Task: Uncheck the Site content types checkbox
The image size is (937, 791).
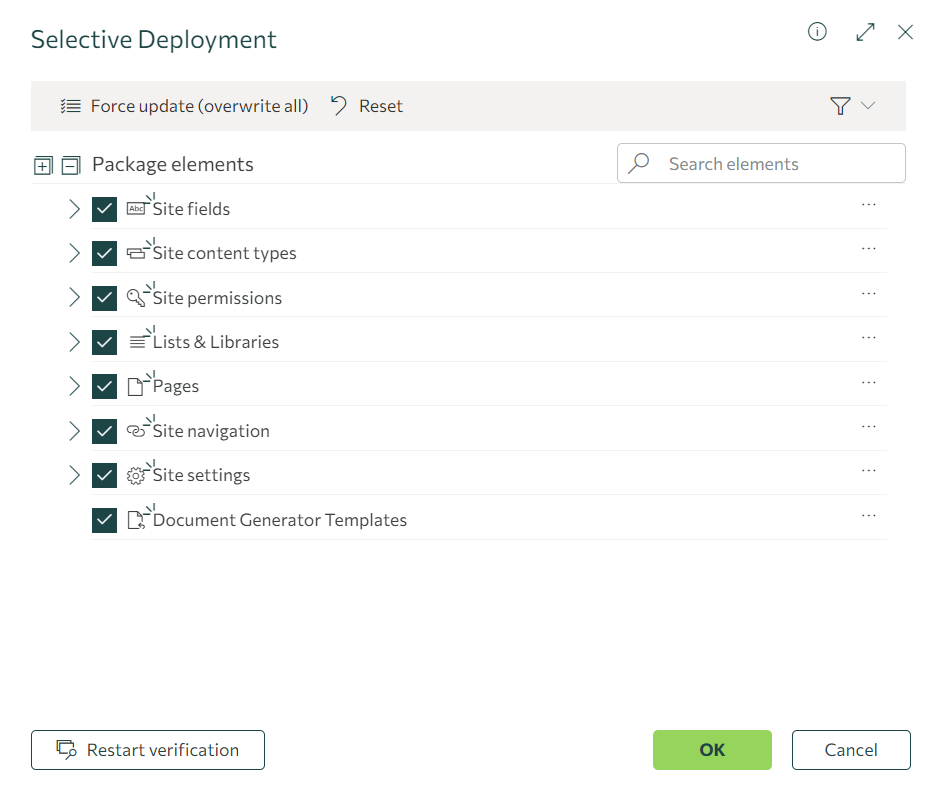Action: coord(105,253)
